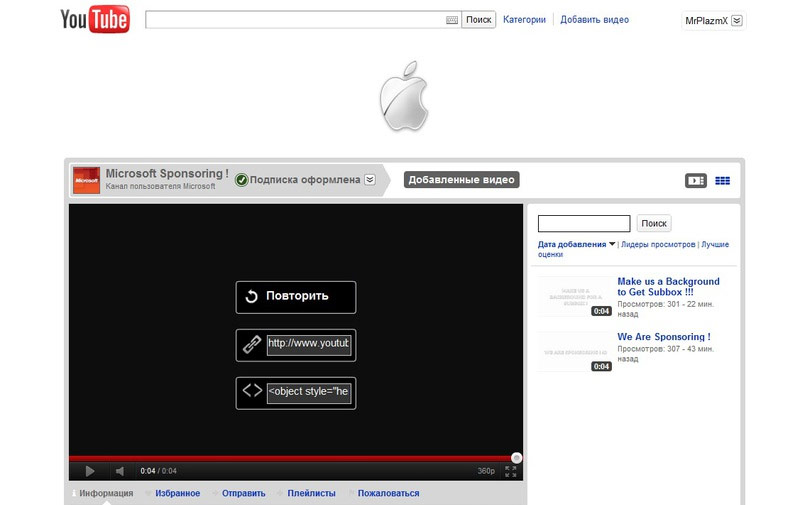
Task: Select the video URL text field
Action: tap(309, 344)
